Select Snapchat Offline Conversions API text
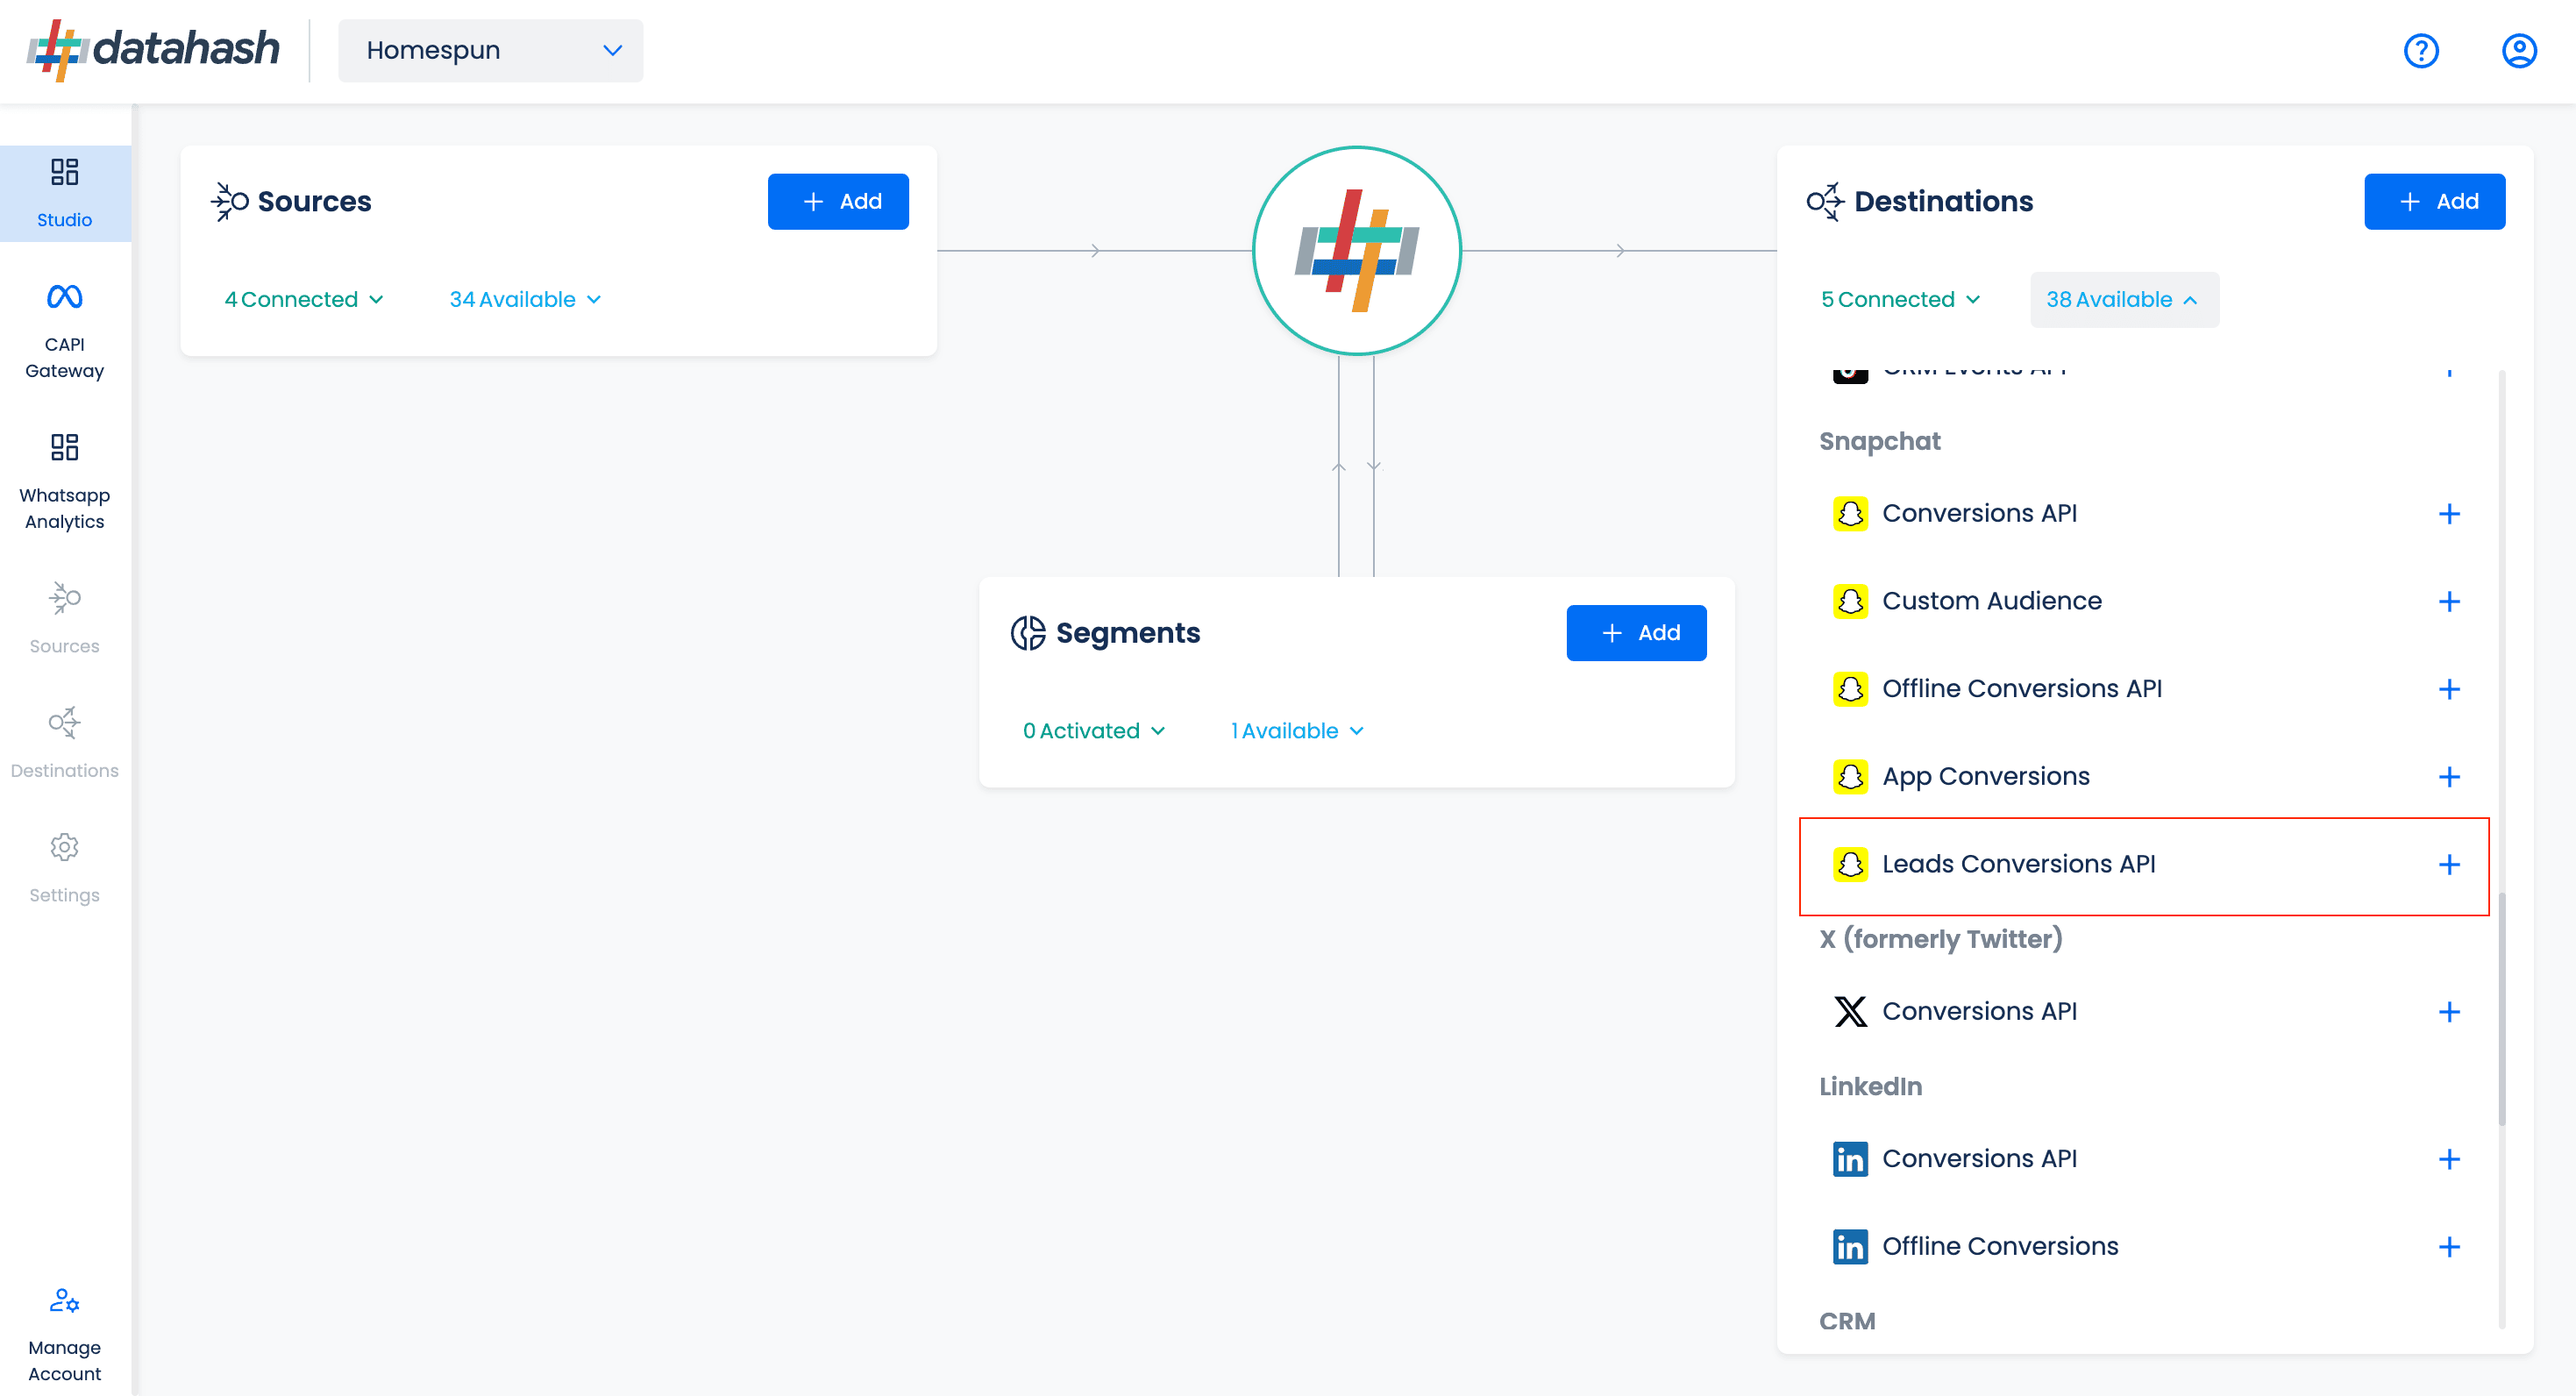2576x1396 pixels. pos(2022,688)
